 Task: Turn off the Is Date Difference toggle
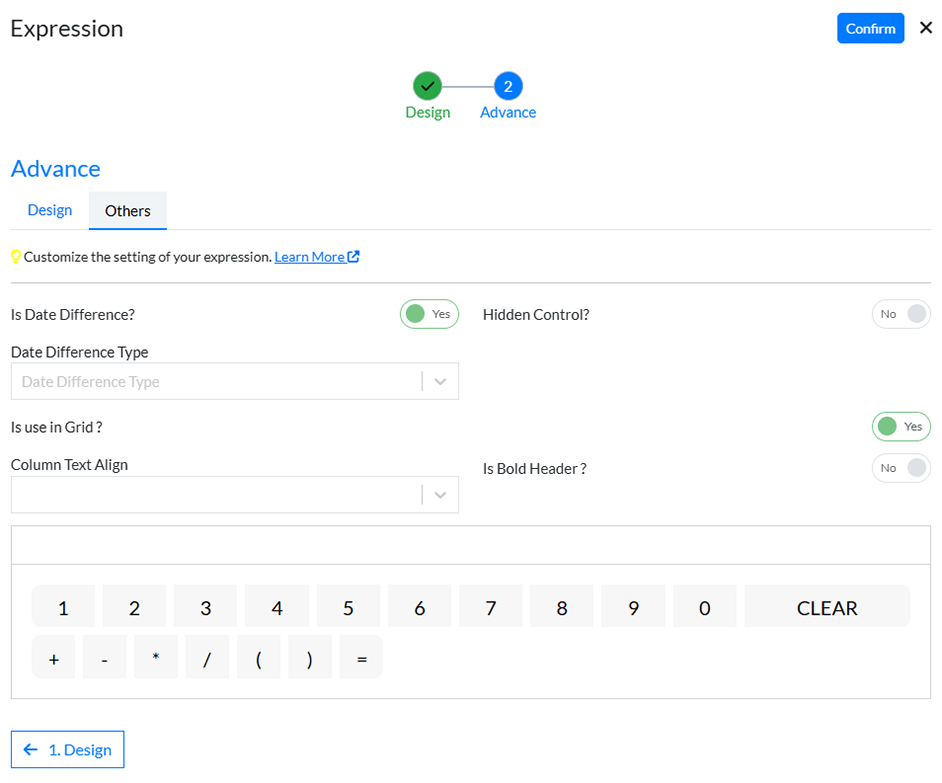[x=429, y=314]
